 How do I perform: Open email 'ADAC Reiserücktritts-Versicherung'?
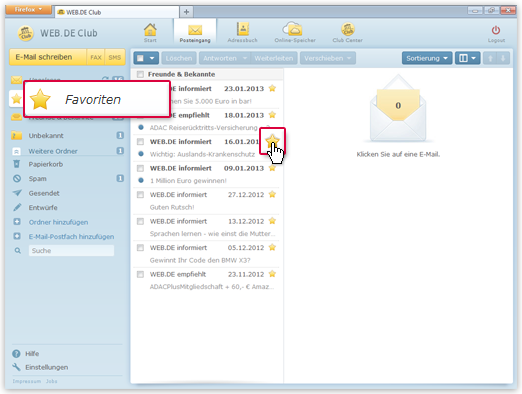(x=203, y=128)
